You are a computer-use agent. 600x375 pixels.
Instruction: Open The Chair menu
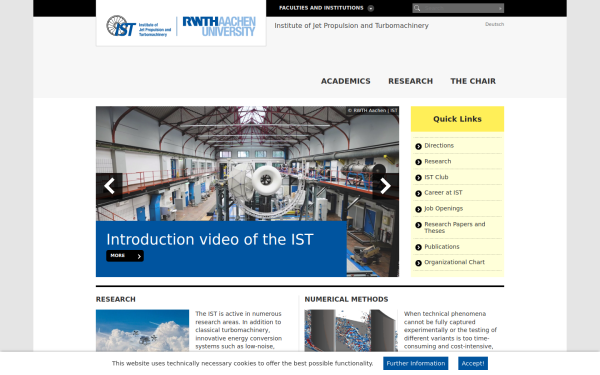click(473, 81)
